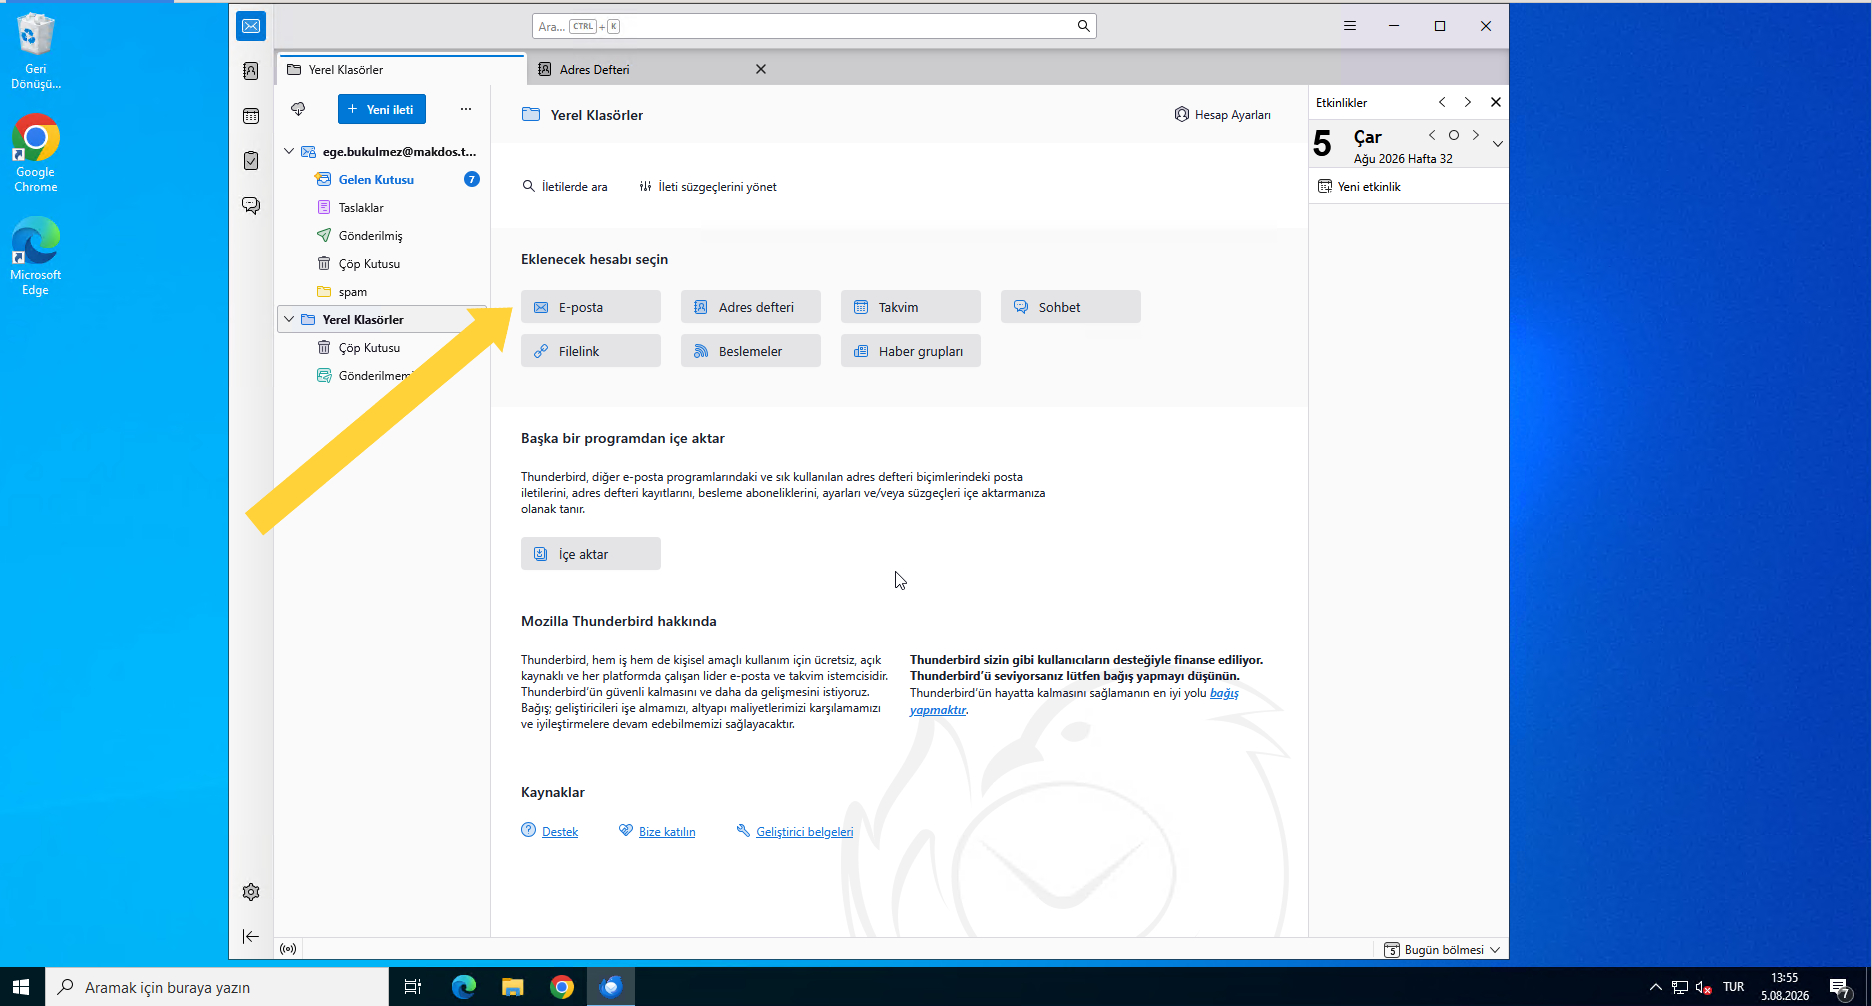Show next day next to Çar
The width and height of the screenshot is (1872, 1006).
point(1476,135)
